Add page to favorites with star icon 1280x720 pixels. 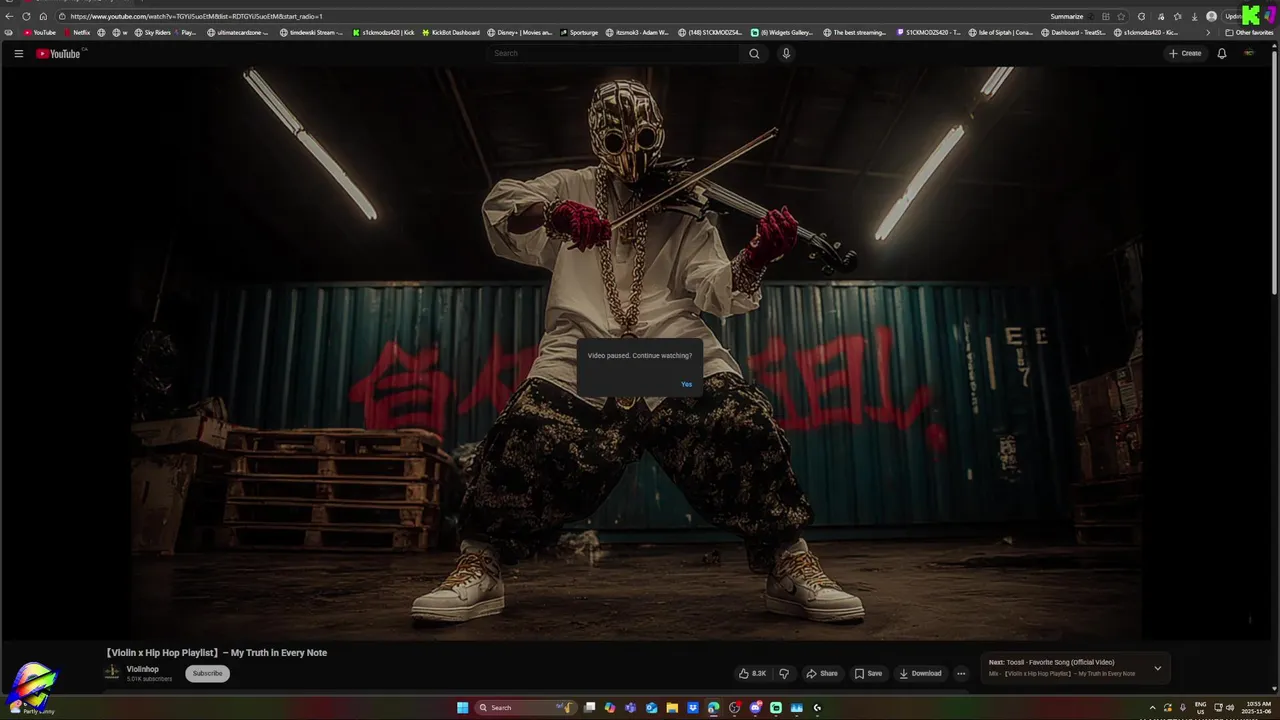pyautogui.click(x=1121, y=16)
